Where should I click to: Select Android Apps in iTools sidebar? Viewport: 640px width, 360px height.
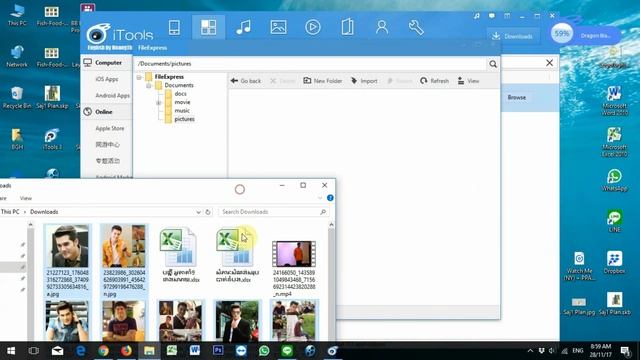[112, 96]
